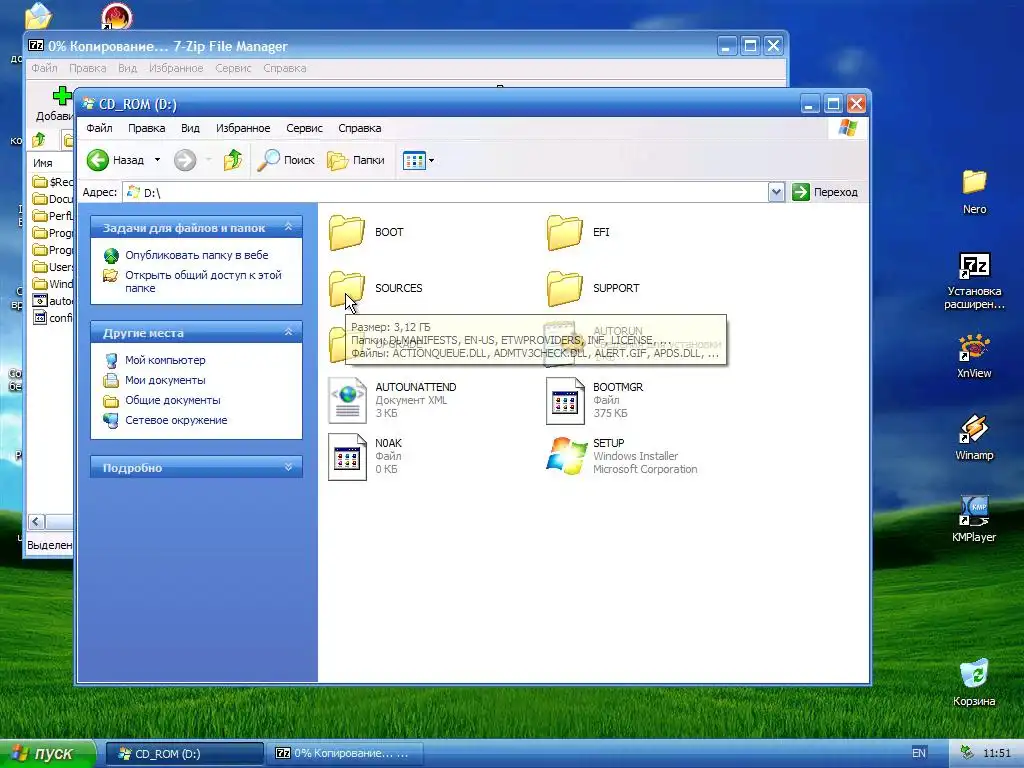Click the Переход go button

825,192
